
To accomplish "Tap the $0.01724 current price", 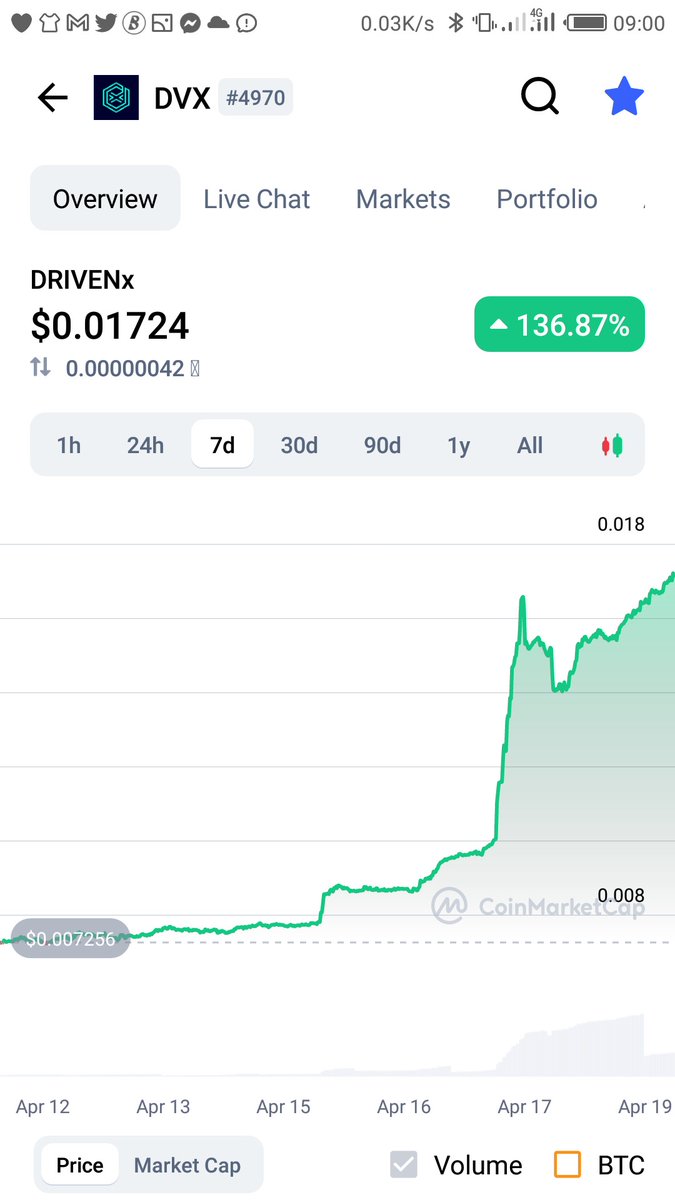I will pos(110,325).
